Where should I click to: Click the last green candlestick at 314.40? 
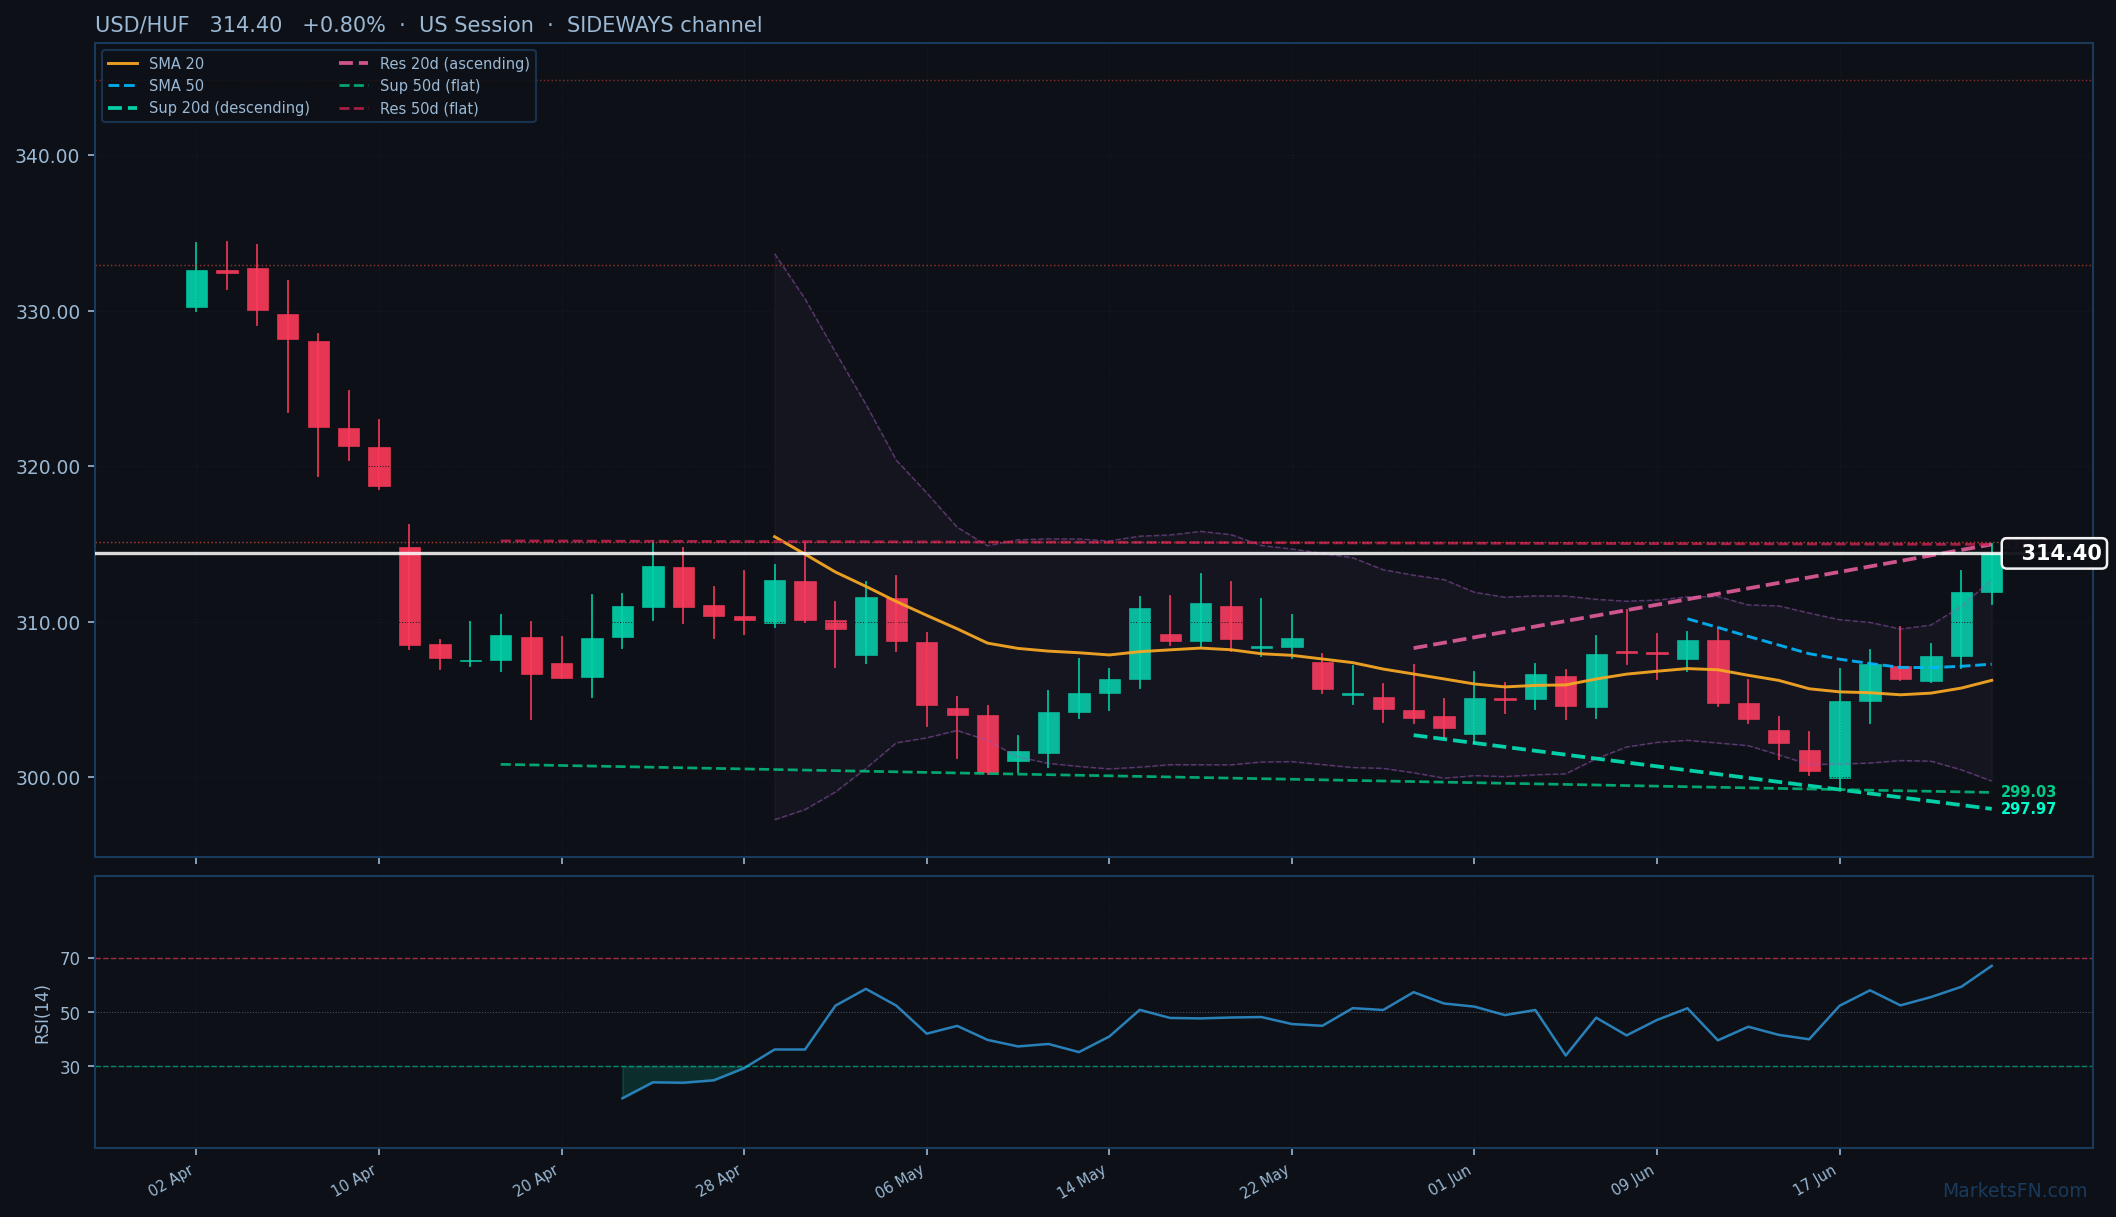[1991, 573]
